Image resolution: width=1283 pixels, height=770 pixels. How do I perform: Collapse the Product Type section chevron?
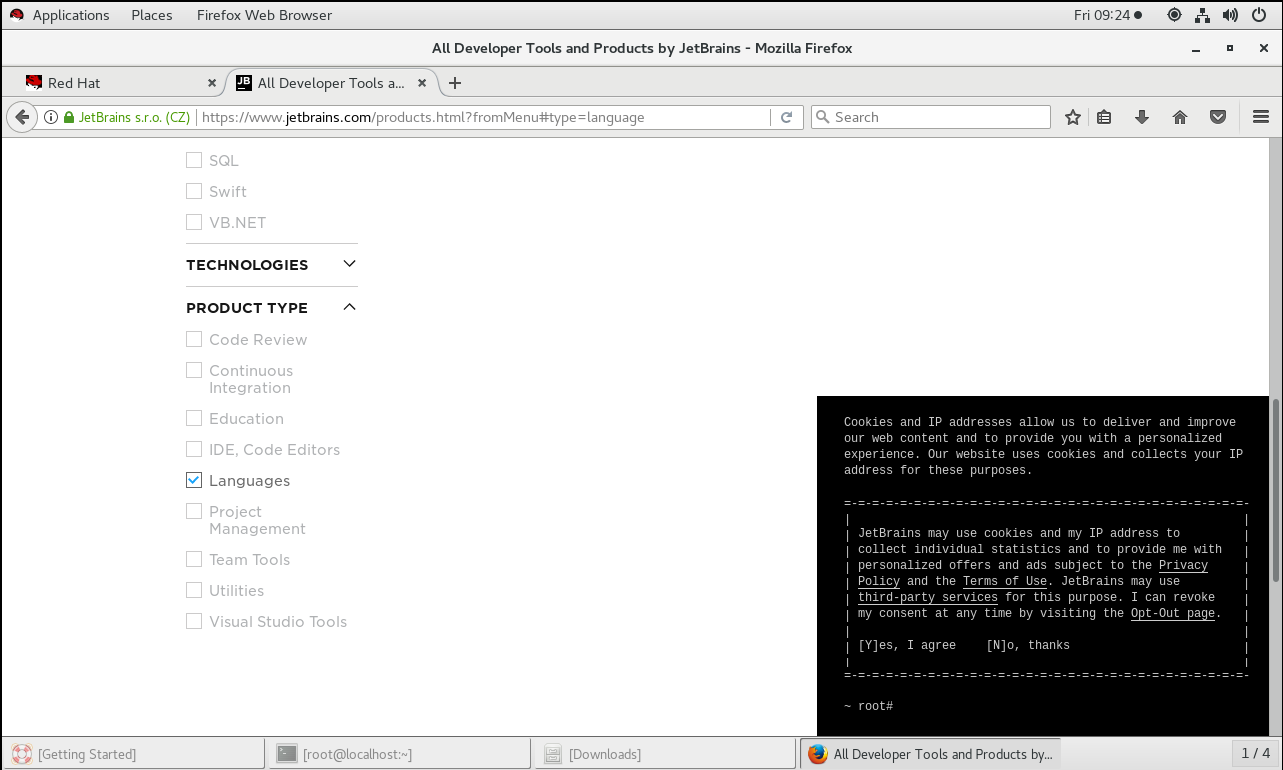tap(349, 307)
